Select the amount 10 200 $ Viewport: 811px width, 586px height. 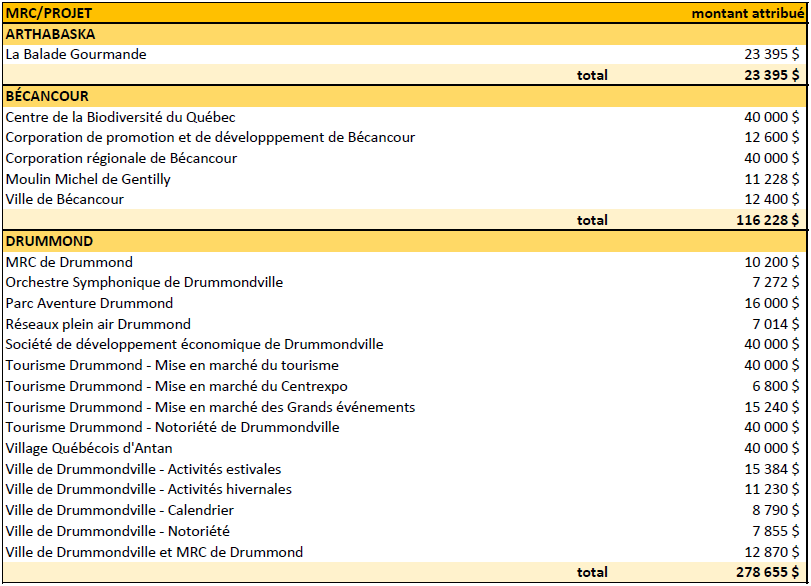click(772, 262)
